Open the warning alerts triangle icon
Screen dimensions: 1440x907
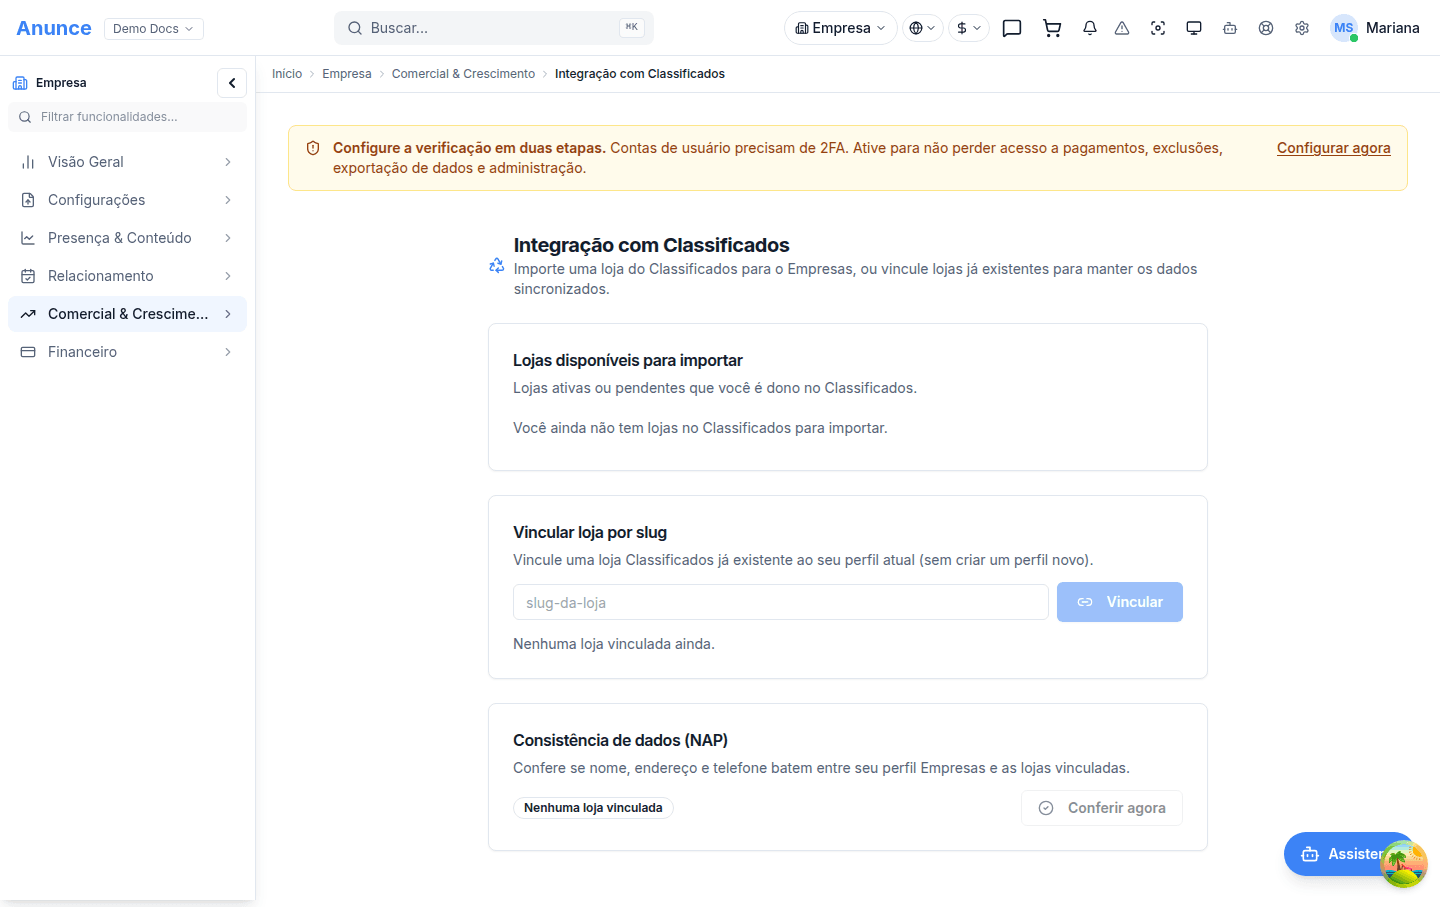click(x=1122, y=28)
